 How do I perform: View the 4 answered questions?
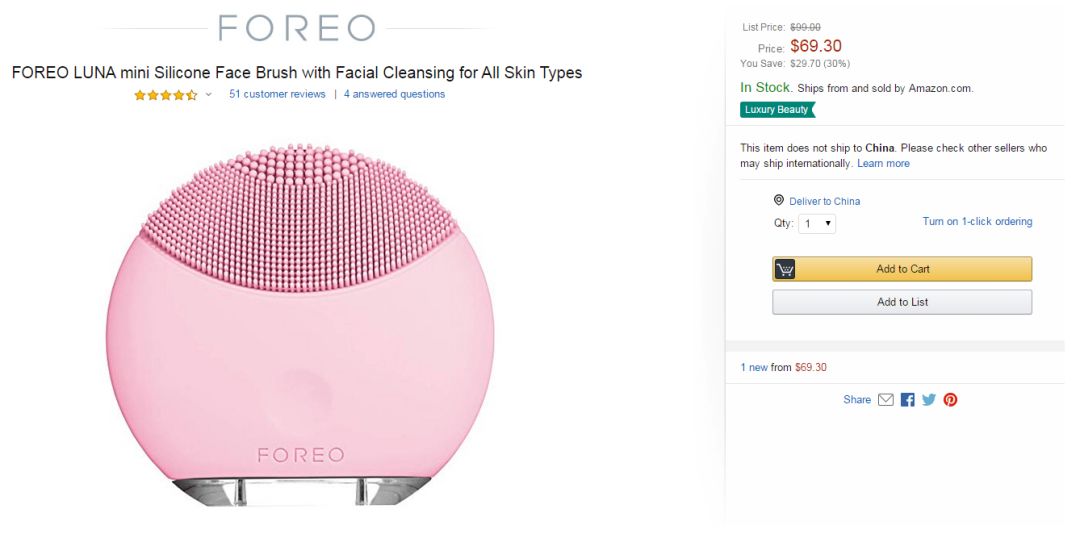394,94
